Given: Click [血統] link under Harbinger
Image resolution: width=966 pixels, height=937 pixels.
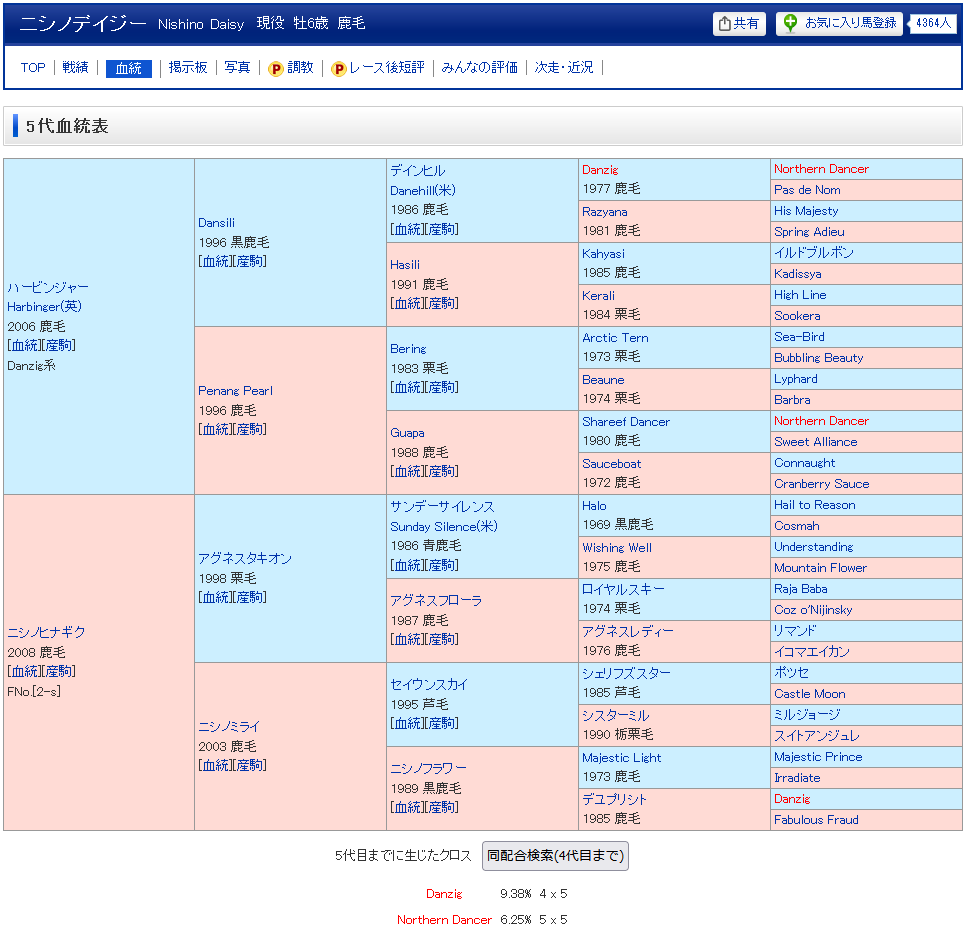Looking at the screenshot, I should (24, 346).
